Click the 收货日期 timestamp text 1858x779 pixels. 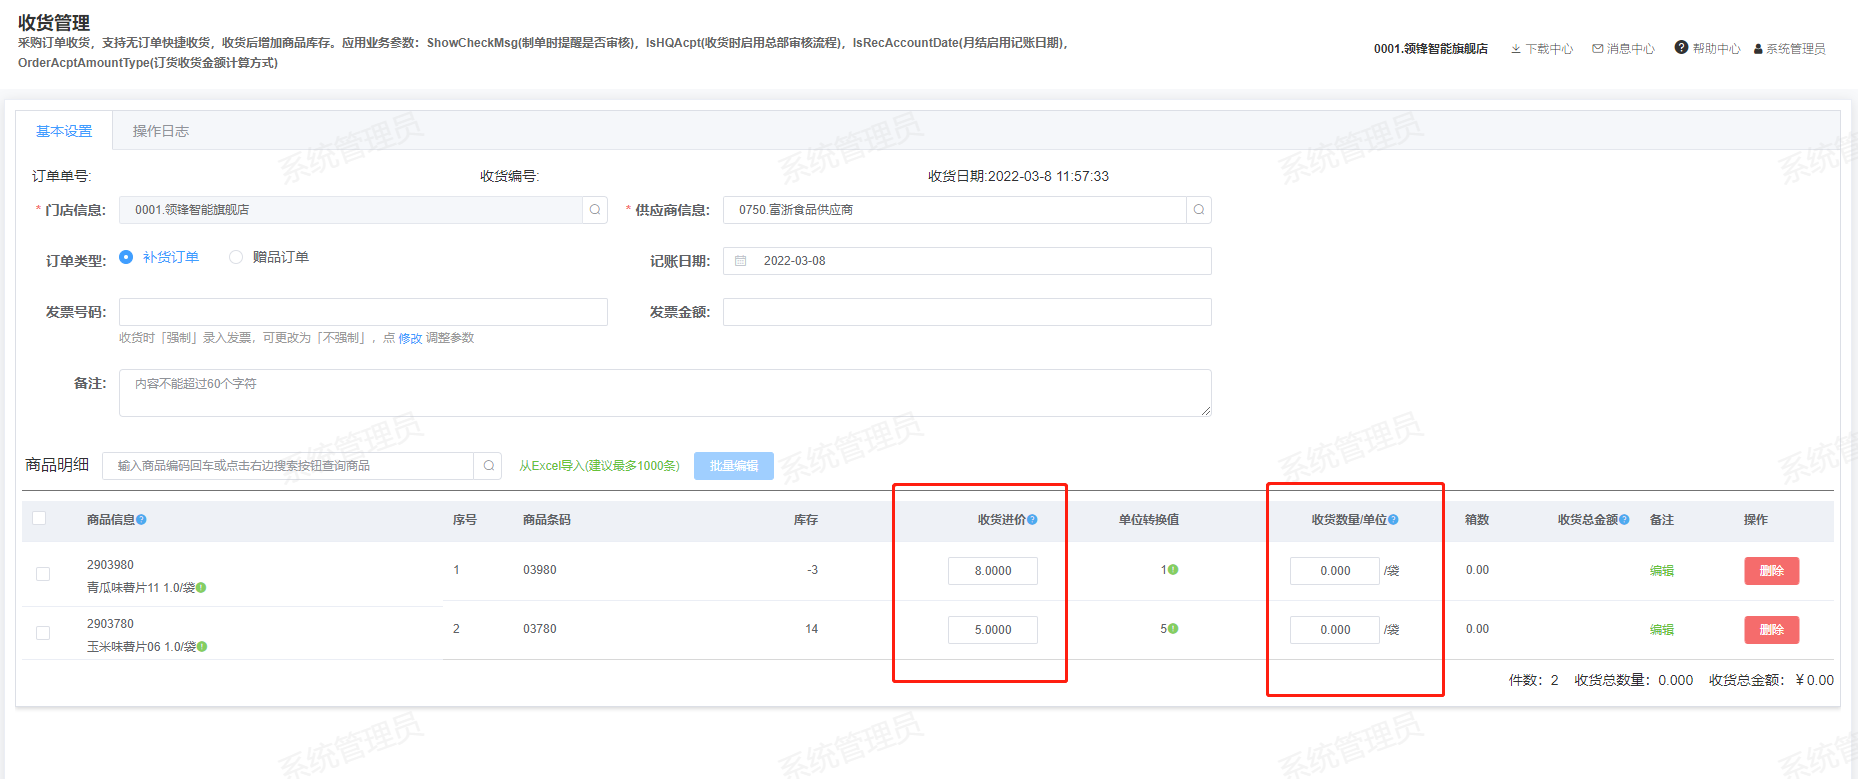click(x=1018, y=176)
